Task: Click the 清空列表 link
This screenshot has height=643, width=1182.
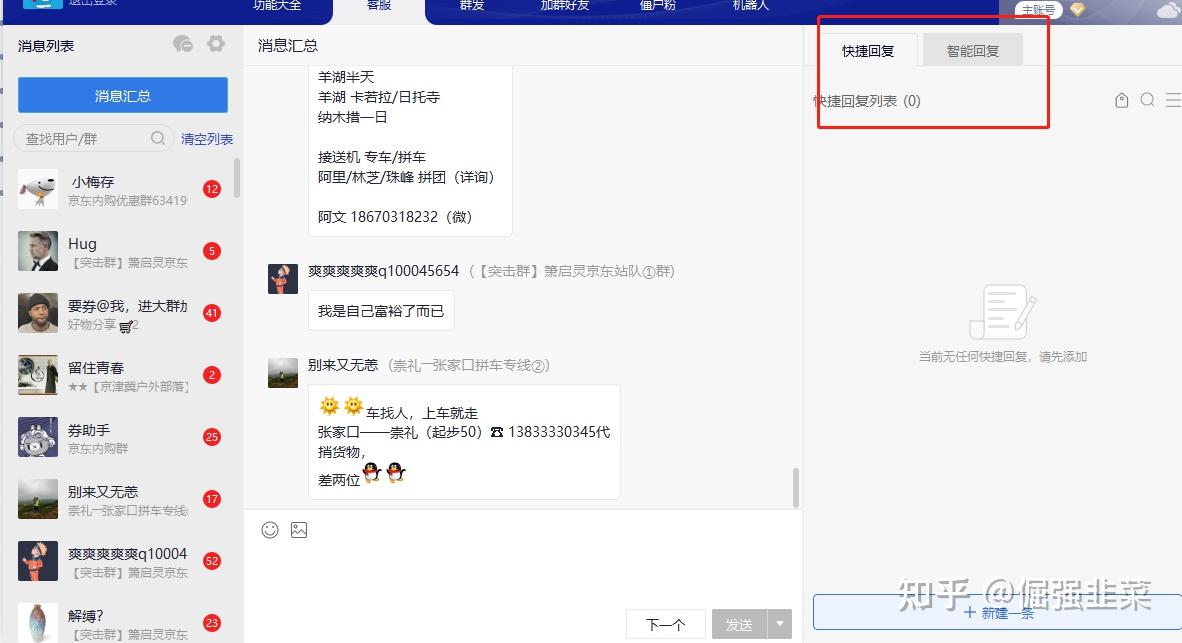Action: 207,139
